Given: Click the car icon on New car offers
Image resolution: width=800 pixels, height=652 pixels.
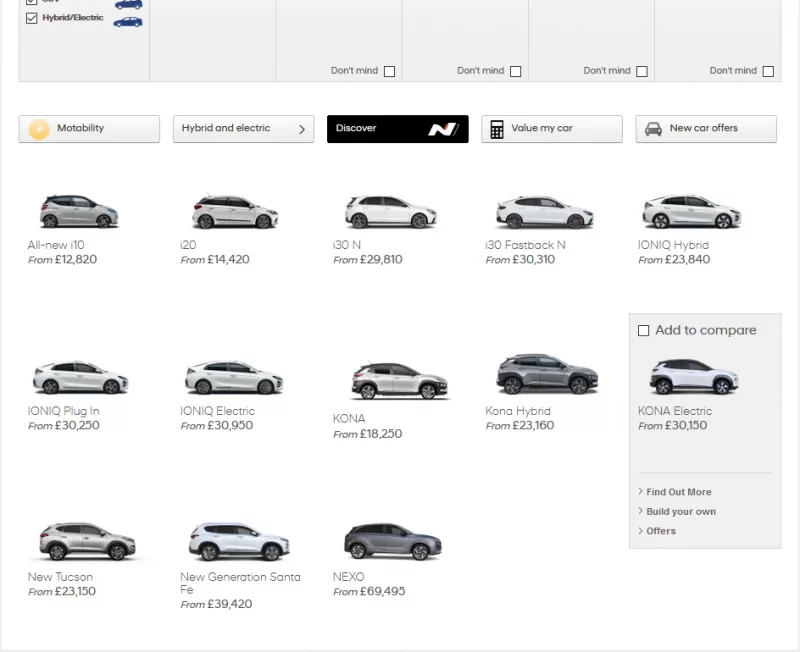Looking at the screenshot, I should pos(653,129).
